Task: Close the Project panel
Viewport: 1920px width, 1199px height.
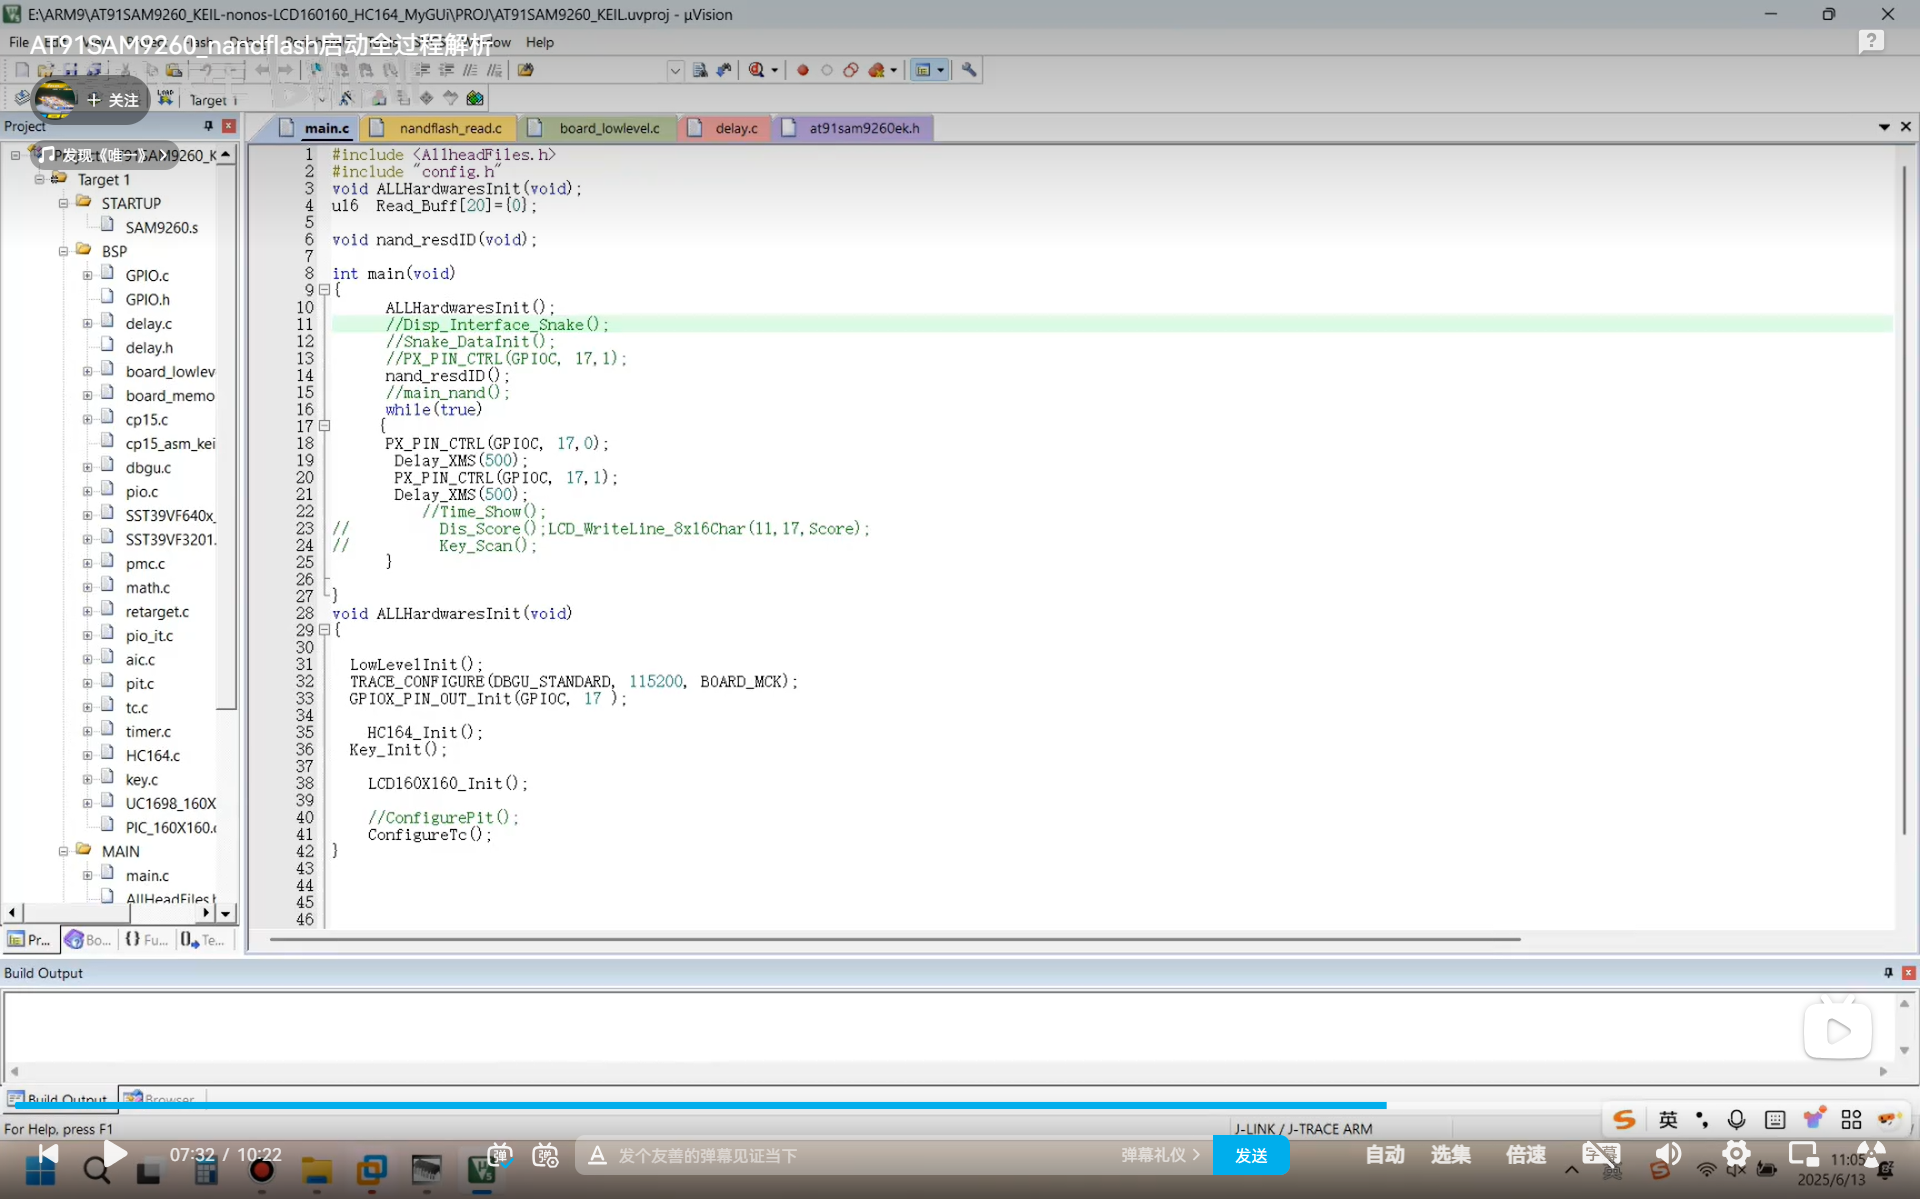Action: pyautogui.click(x=229, y=126)
